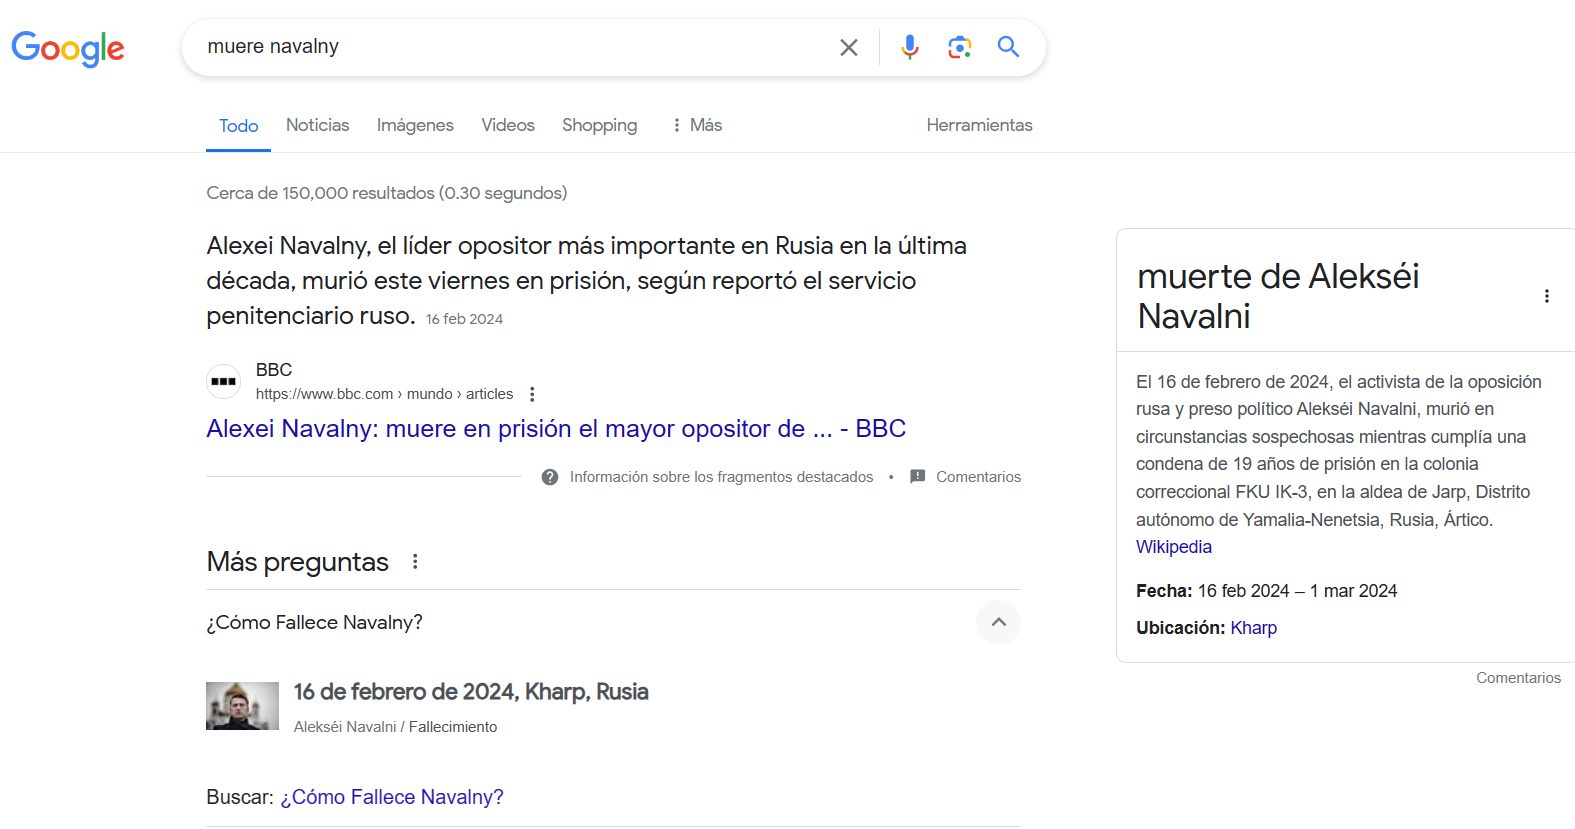Image resolution: width=1575 pixels, height=829 pixels.
Task: Click the Navalni thumbnail image
Action: tap(242, 706)
